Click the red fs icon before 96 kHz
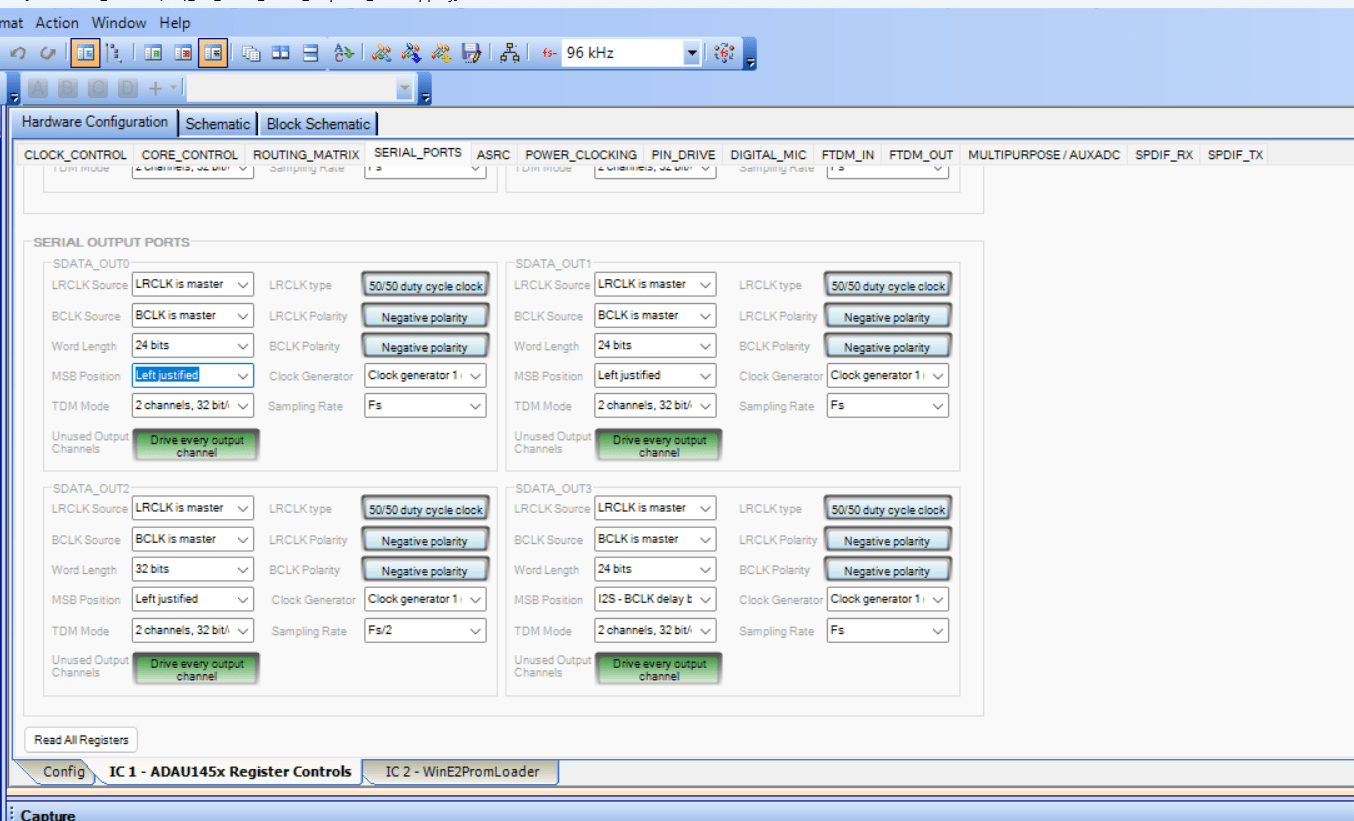This screenshot has width=1354, height=821. point(548,53)
